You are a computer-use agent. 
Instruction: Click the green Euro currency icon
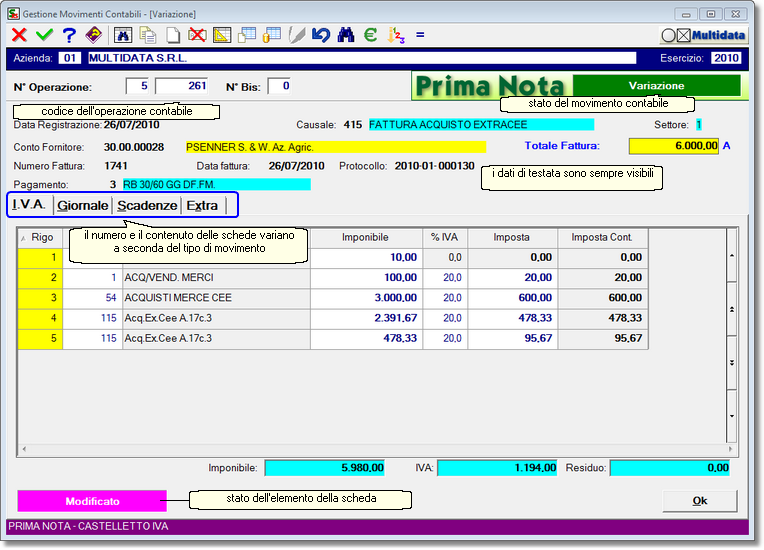[x=371, y=35]
